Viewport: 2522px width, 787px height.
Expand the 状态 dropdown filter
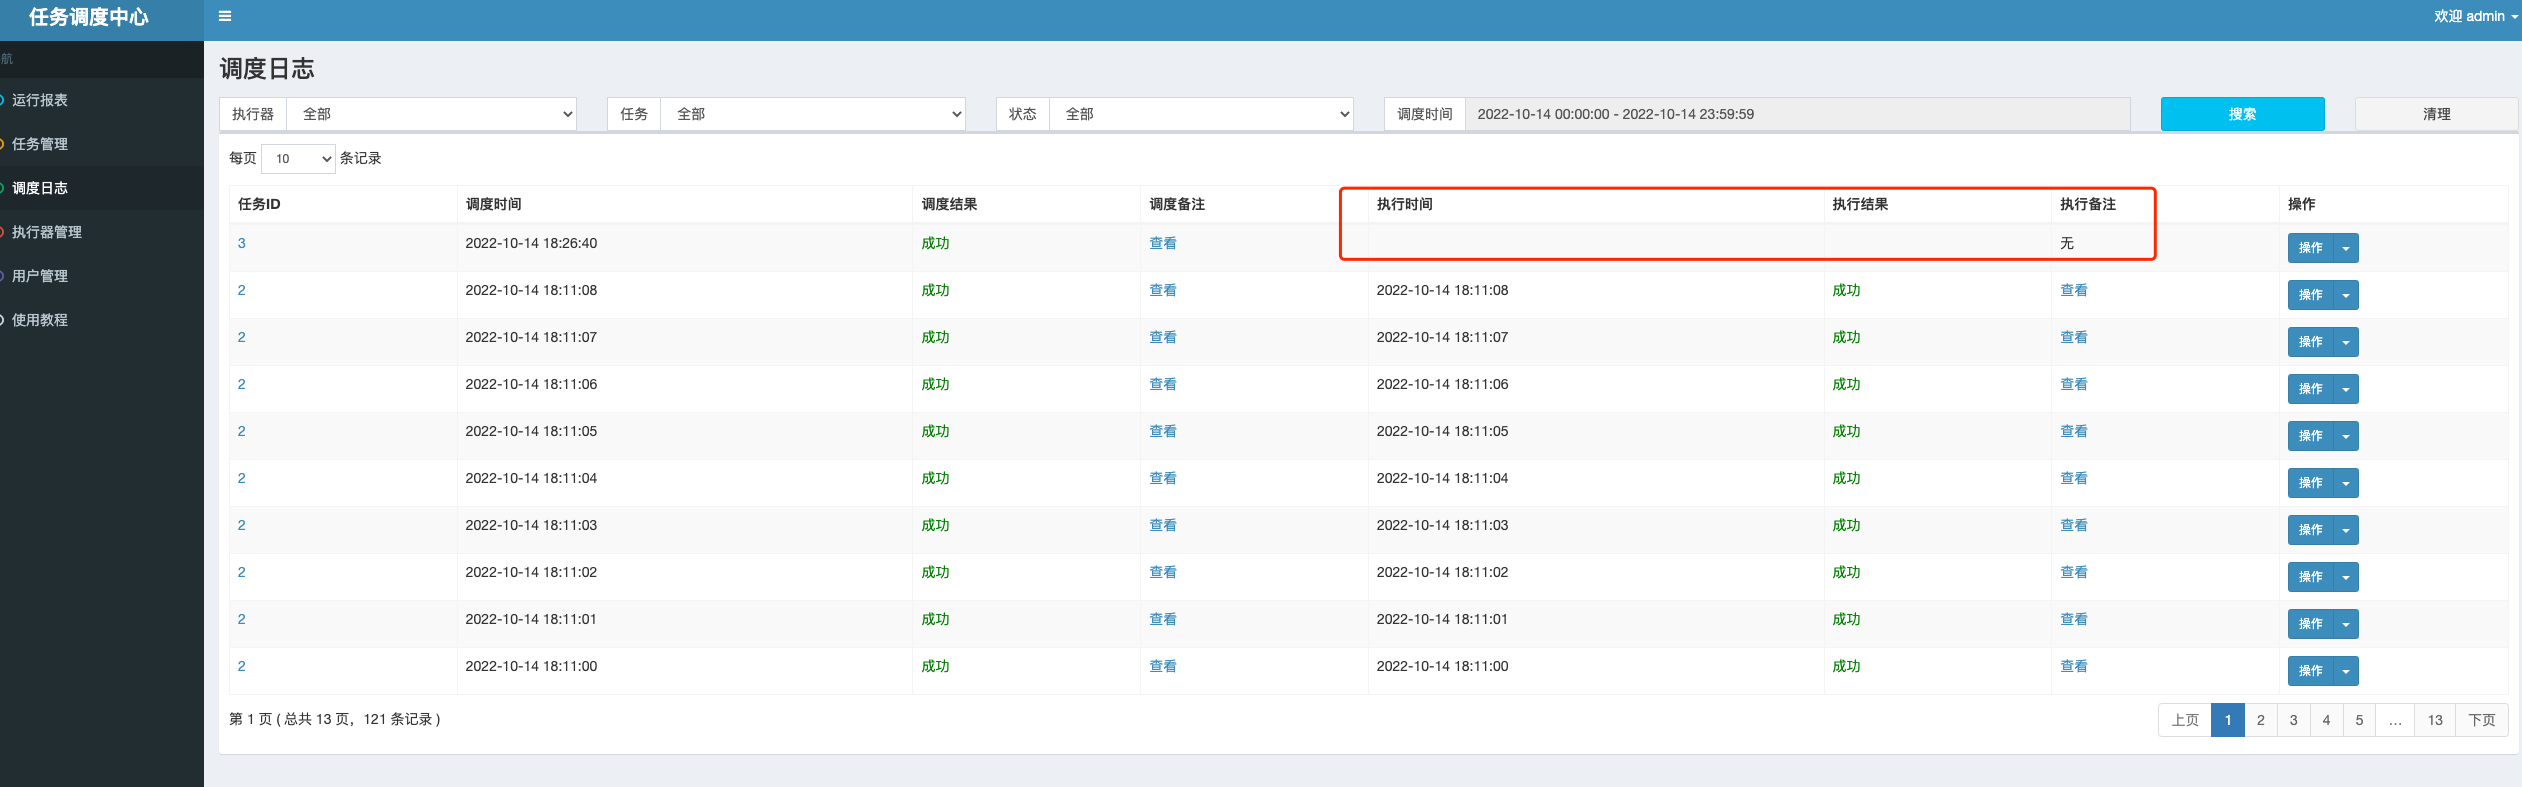[1201, 114]
